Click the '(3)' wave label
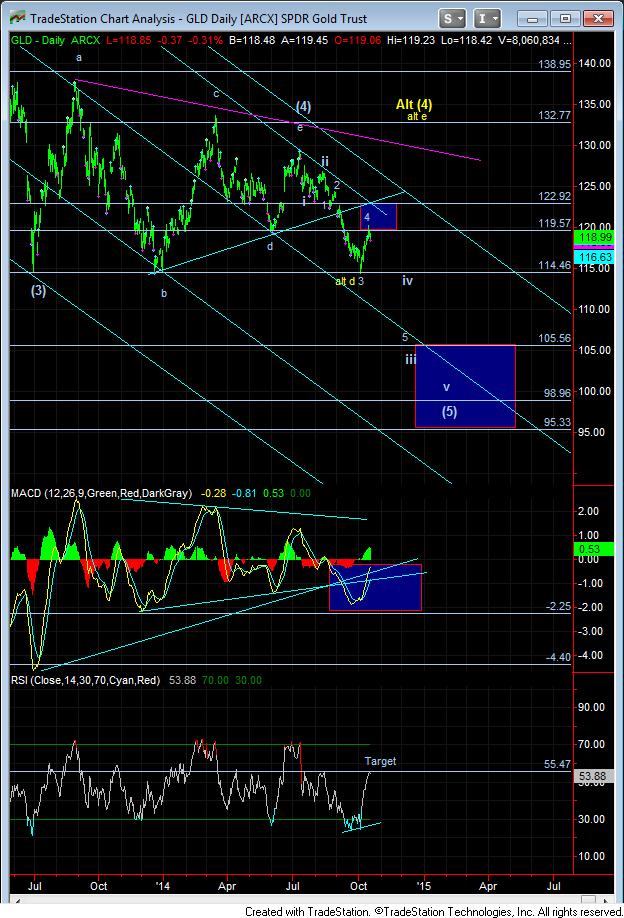The width and height of the screenshot is (624, 918). tap(38, 290)
